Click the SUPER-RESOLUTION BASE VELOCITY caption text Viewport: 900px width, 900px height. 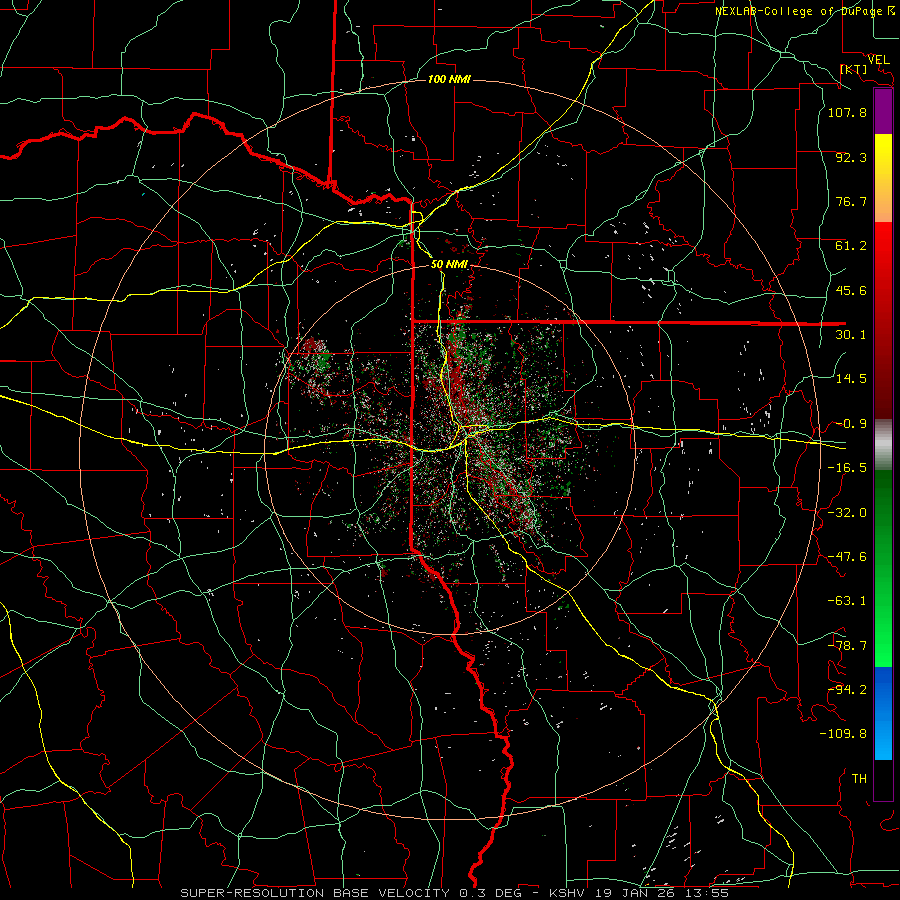pos(315,893)
